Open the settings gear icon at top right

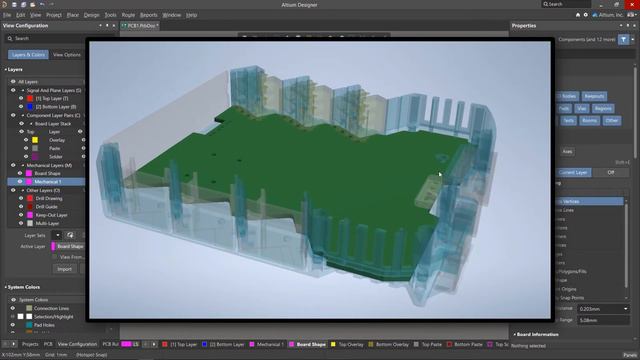[586, 15]
